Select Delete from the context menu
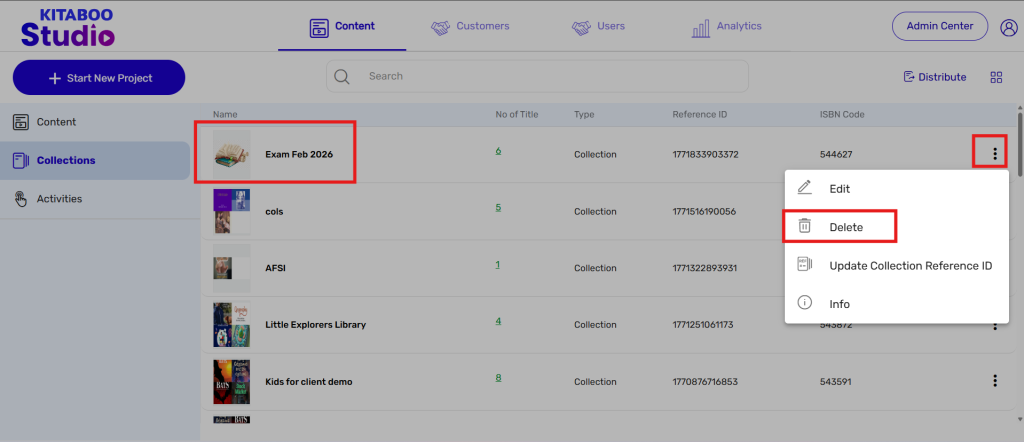The height and width of the screenshot is (442, 1024). 845,227
